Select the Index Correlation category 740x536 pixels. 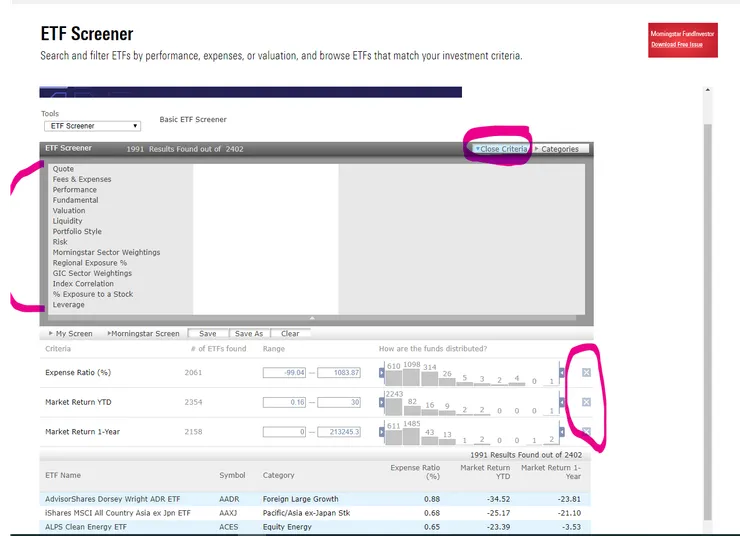coord(83,284)
